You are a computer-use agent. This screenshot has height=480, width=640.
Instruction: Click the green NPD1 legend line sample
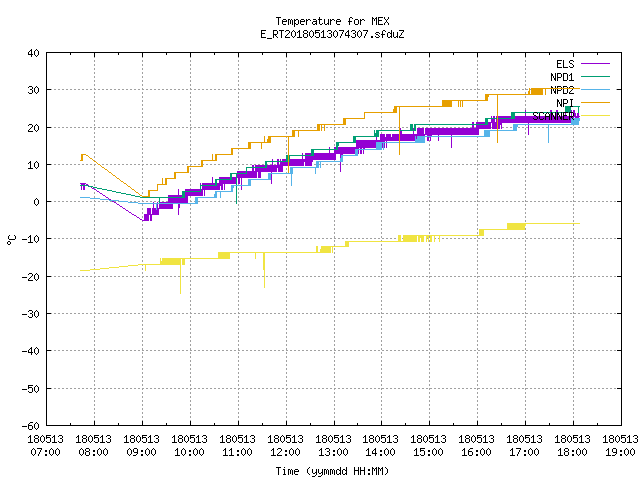coord(595,76)
